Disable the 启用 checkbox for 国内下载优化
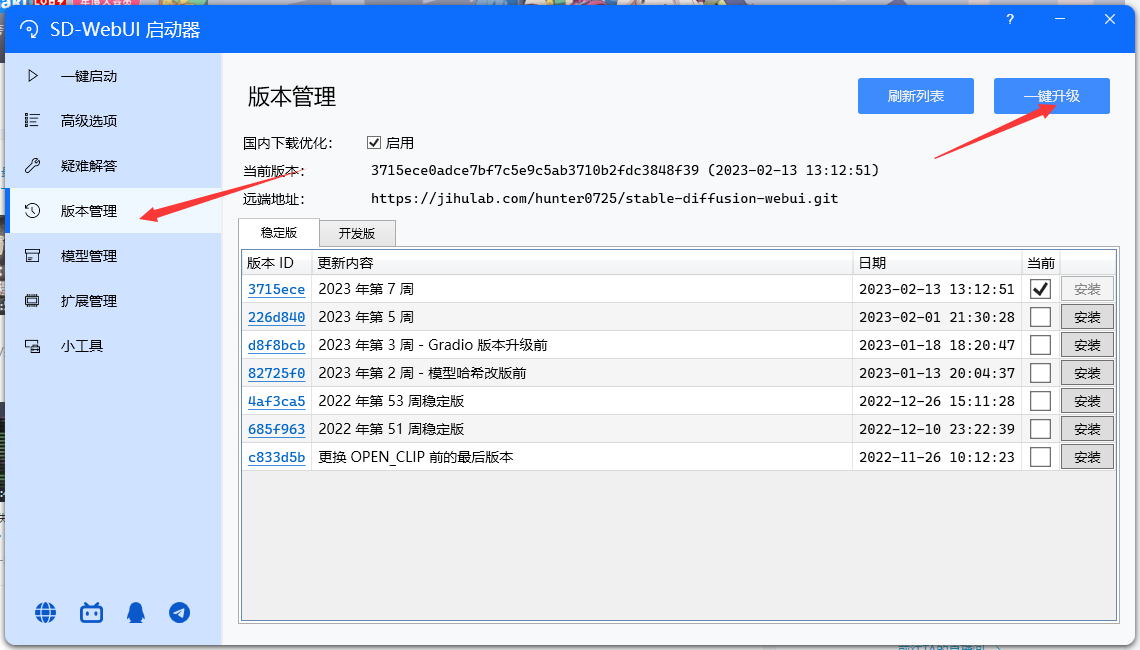1140x650 pixels. 375,142
